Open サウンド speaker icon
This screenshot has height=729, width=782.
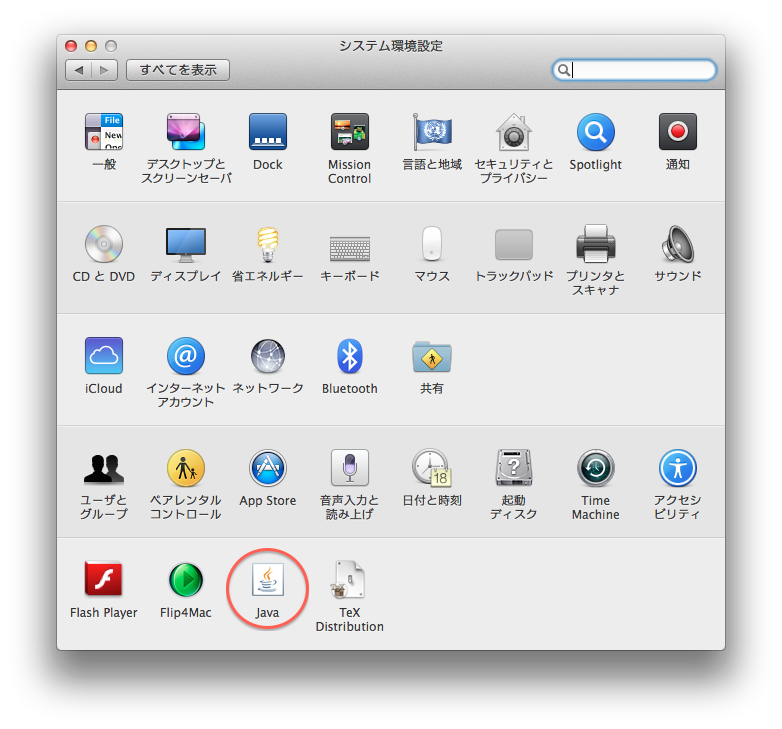click(x=677, y=244)
